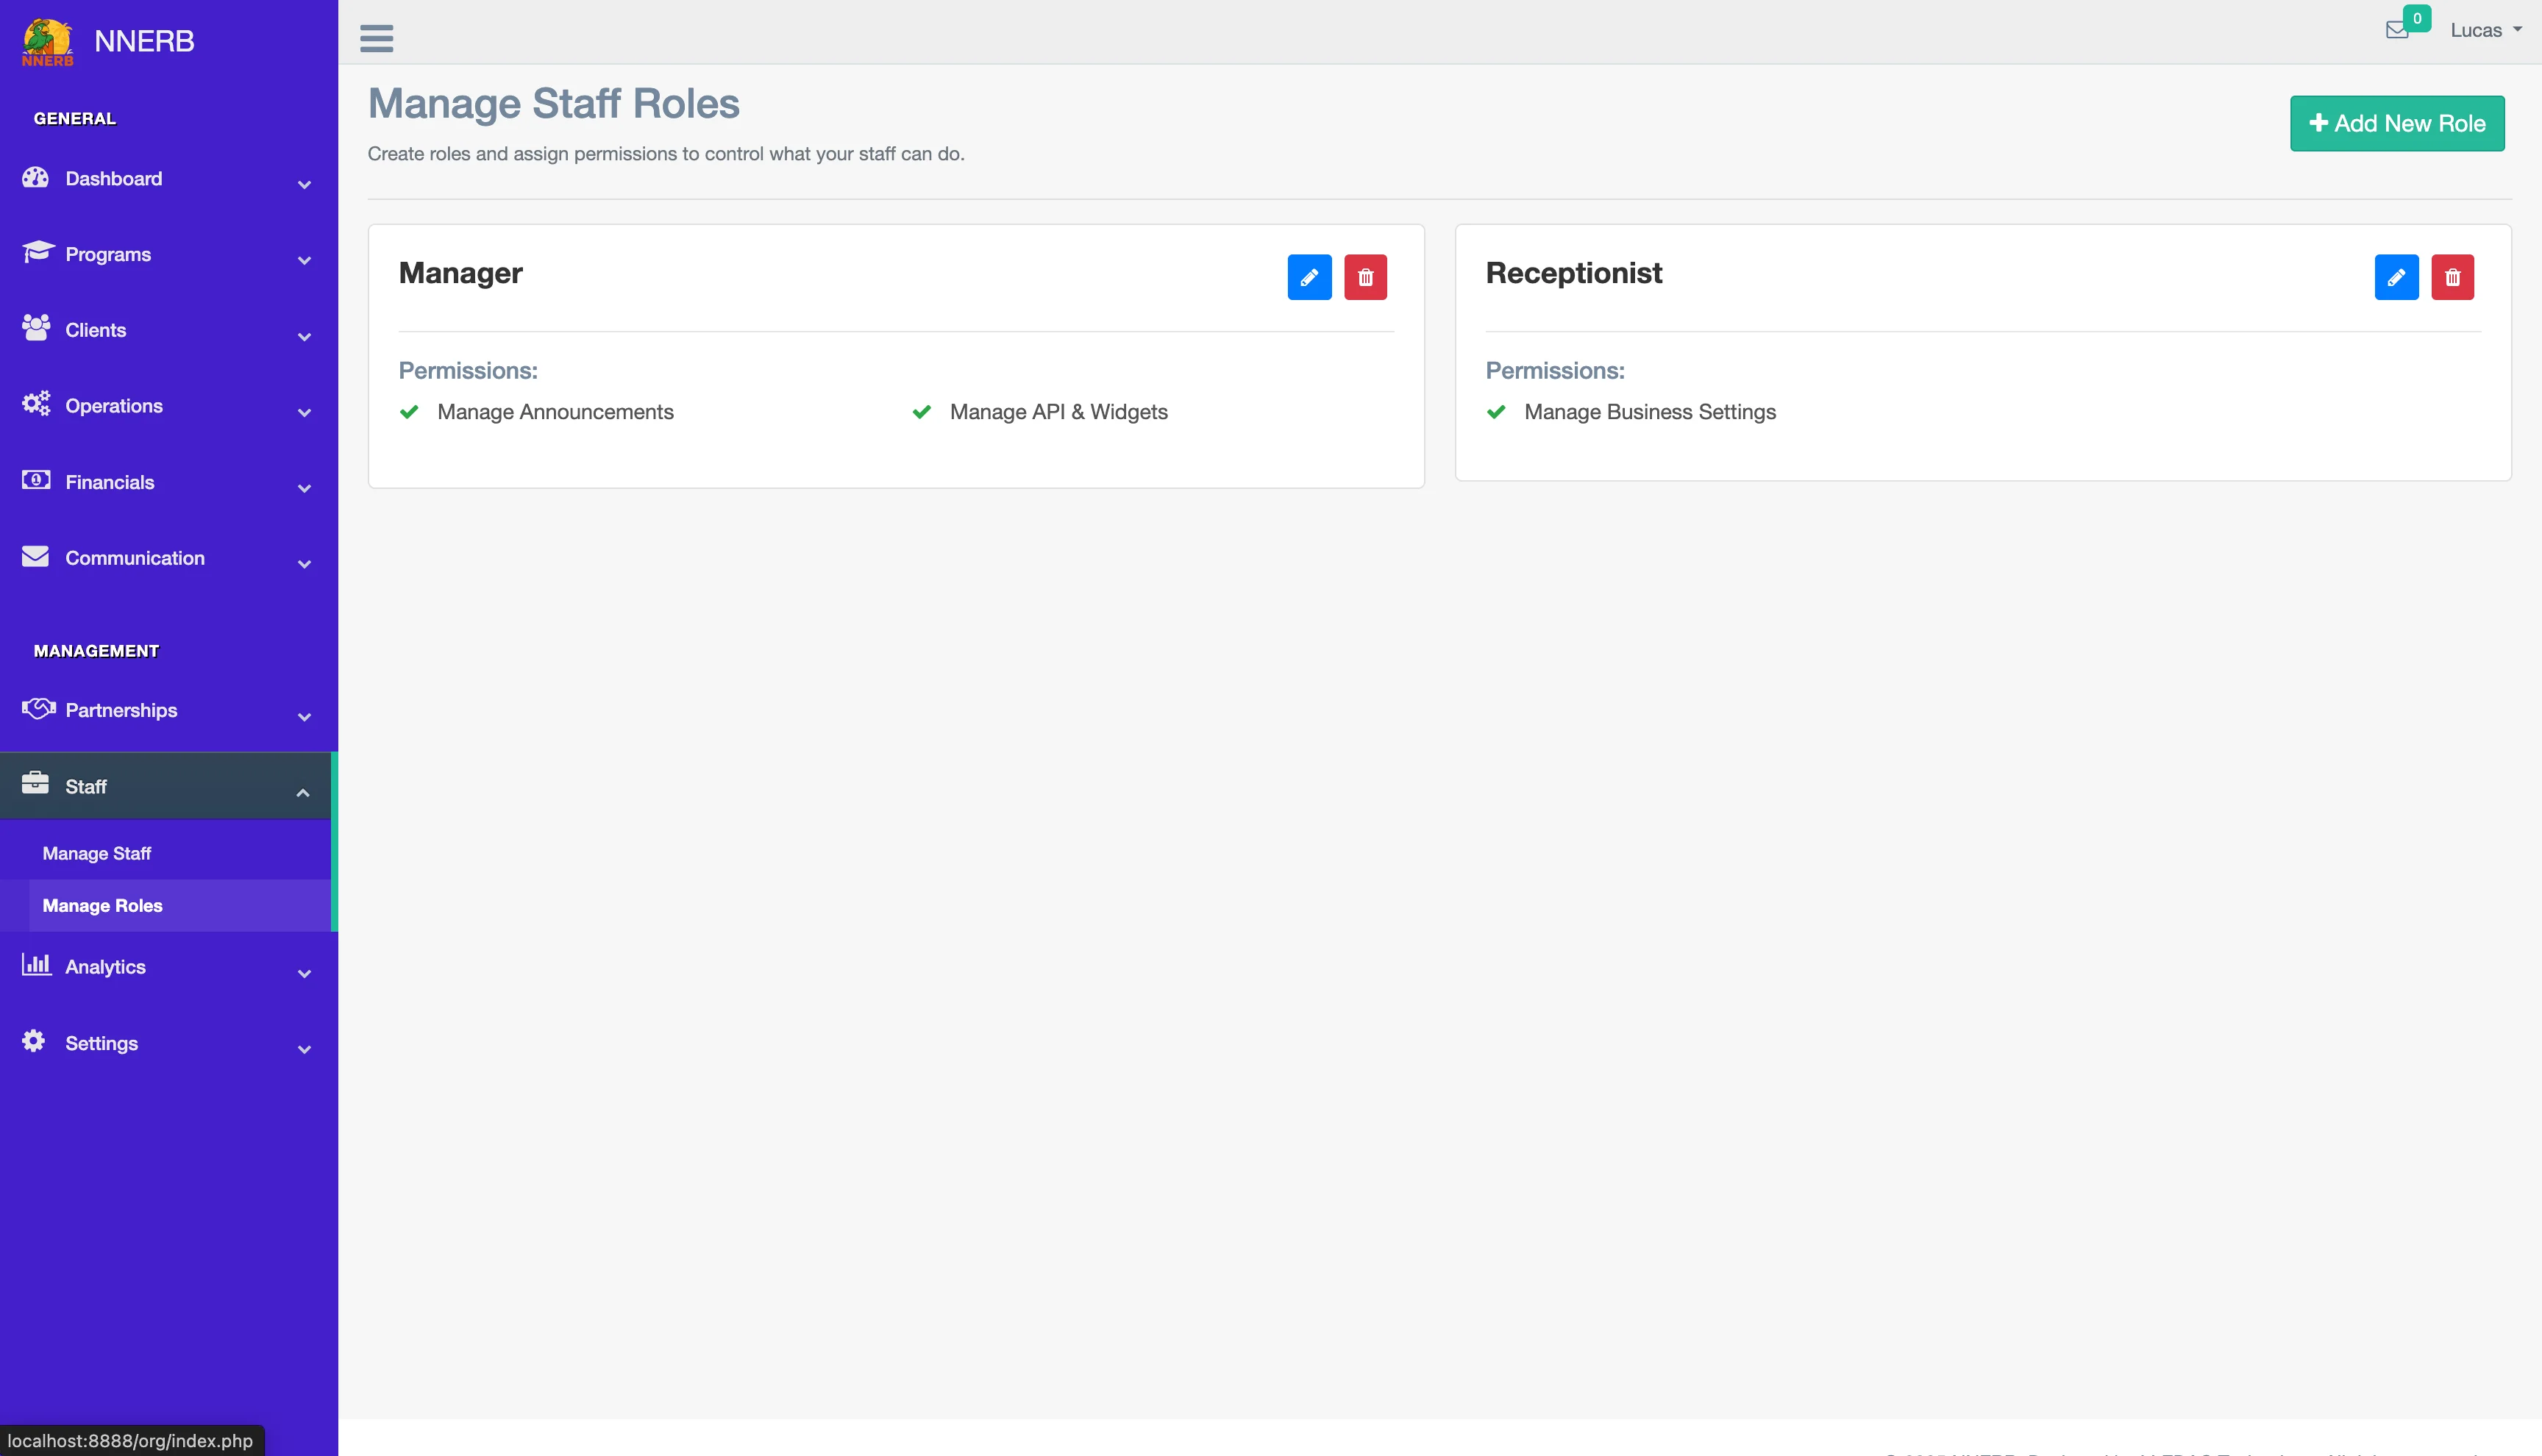Click the Dashboard gauge icon
The image size is (2542, 1456).
click(x=35, y=178)
